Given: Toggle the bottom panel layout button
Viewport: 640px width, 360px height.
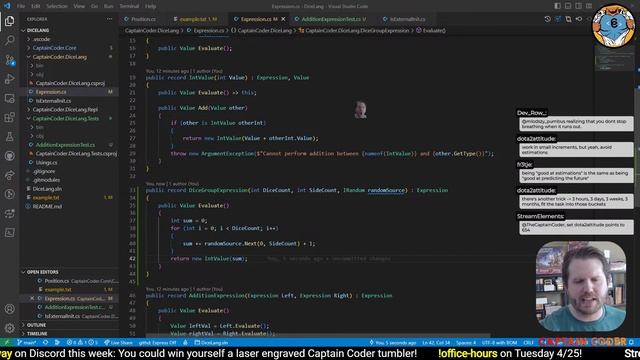Looking at the screenshot, I should point(568,6).
